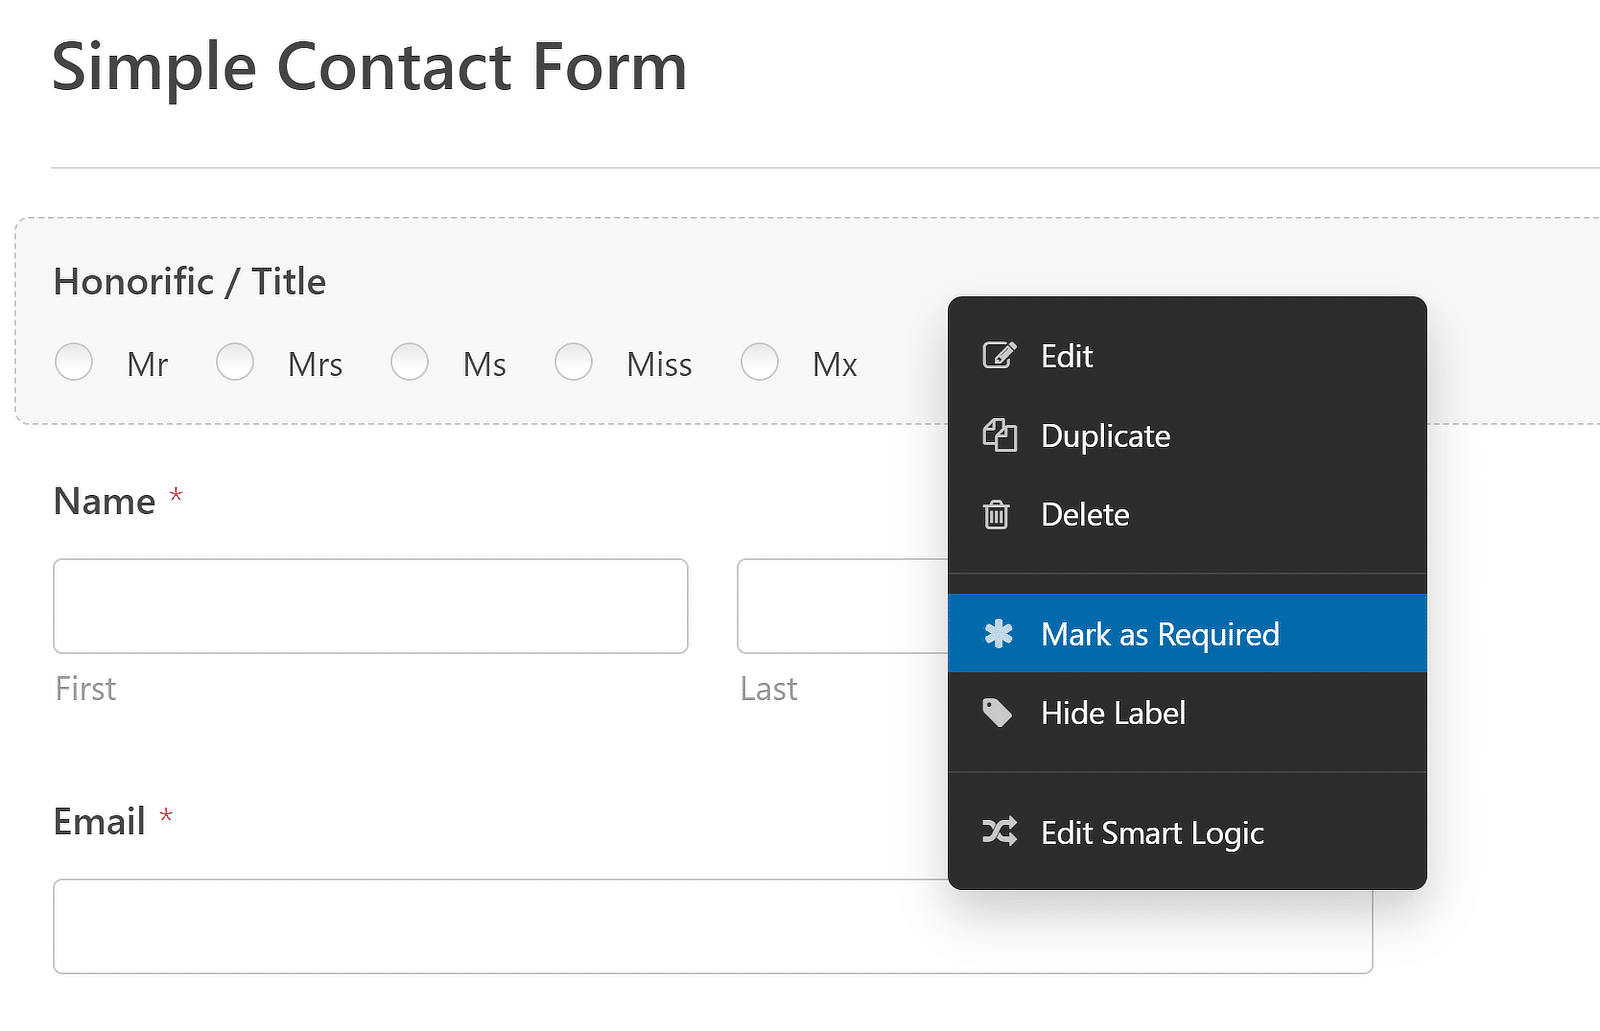Open Edit Smart Logic from the menu
This screenshot has height=1031, width=1600.
coord(1152,832)
